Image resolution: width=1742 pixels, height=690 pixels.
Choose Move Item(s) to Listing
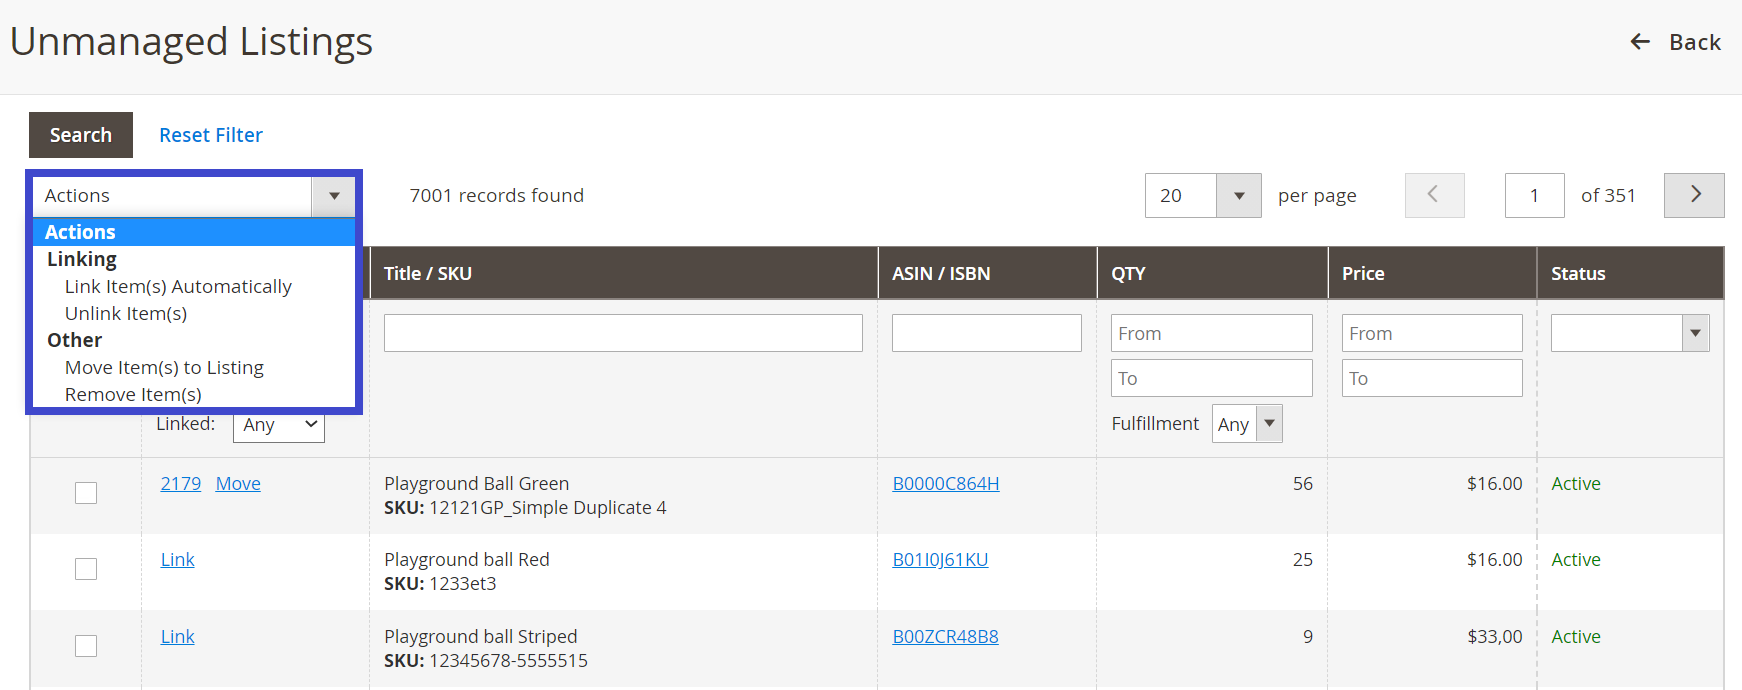[x=164, y=368]
